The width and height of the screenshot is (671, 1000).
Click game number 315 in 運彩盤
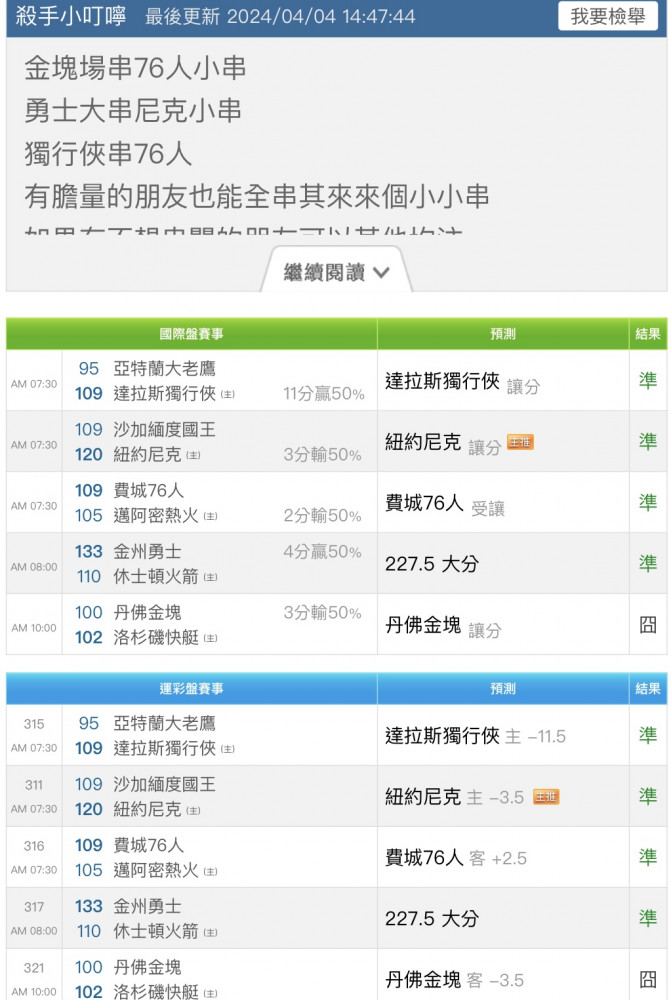(34, 724)
